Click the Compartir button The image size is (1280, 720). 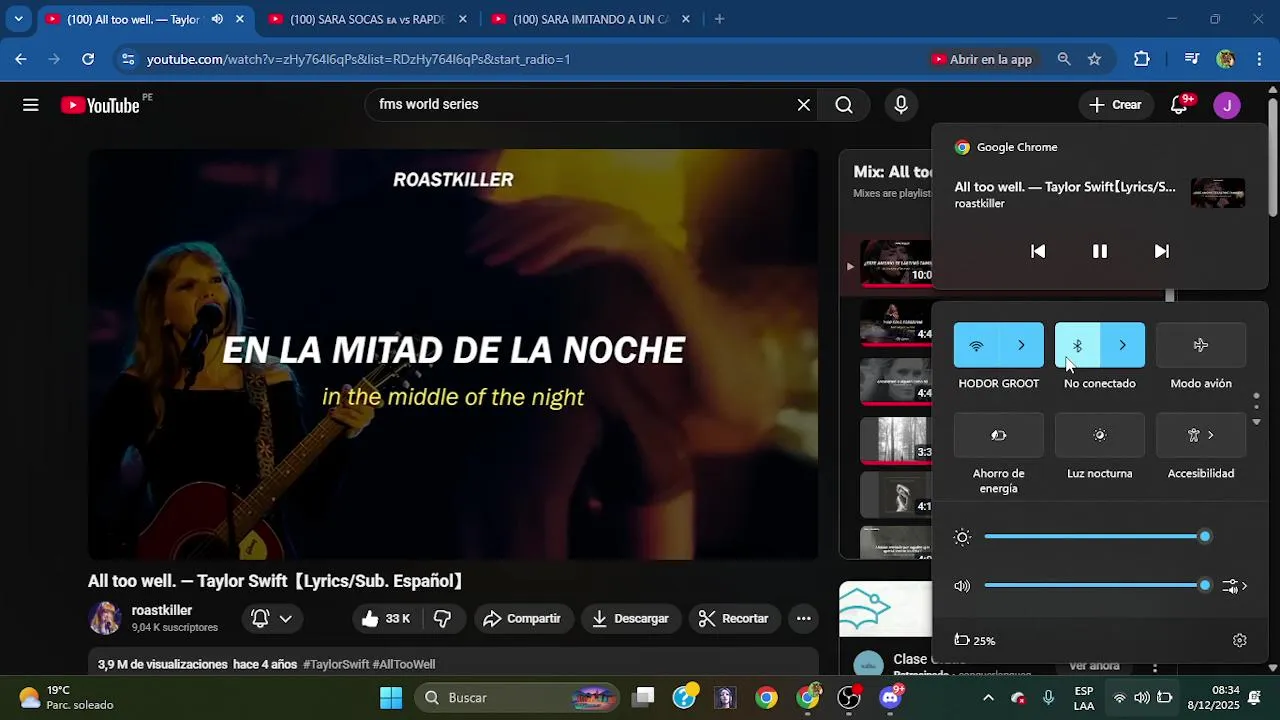pos(522,619)
